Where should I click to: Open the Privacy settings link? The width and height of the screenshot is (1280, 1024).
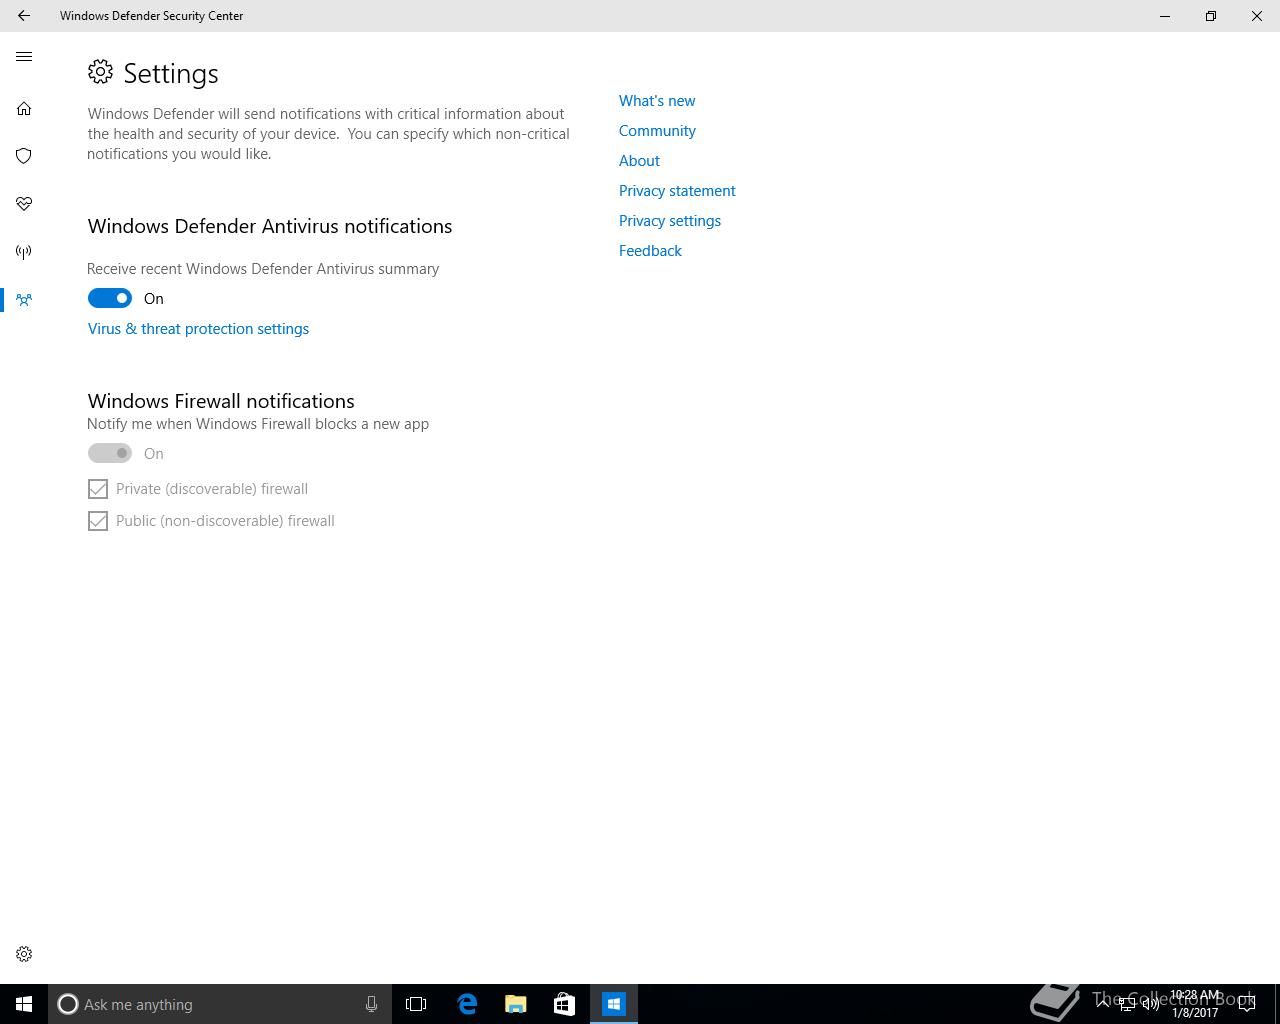coord(670,220)
